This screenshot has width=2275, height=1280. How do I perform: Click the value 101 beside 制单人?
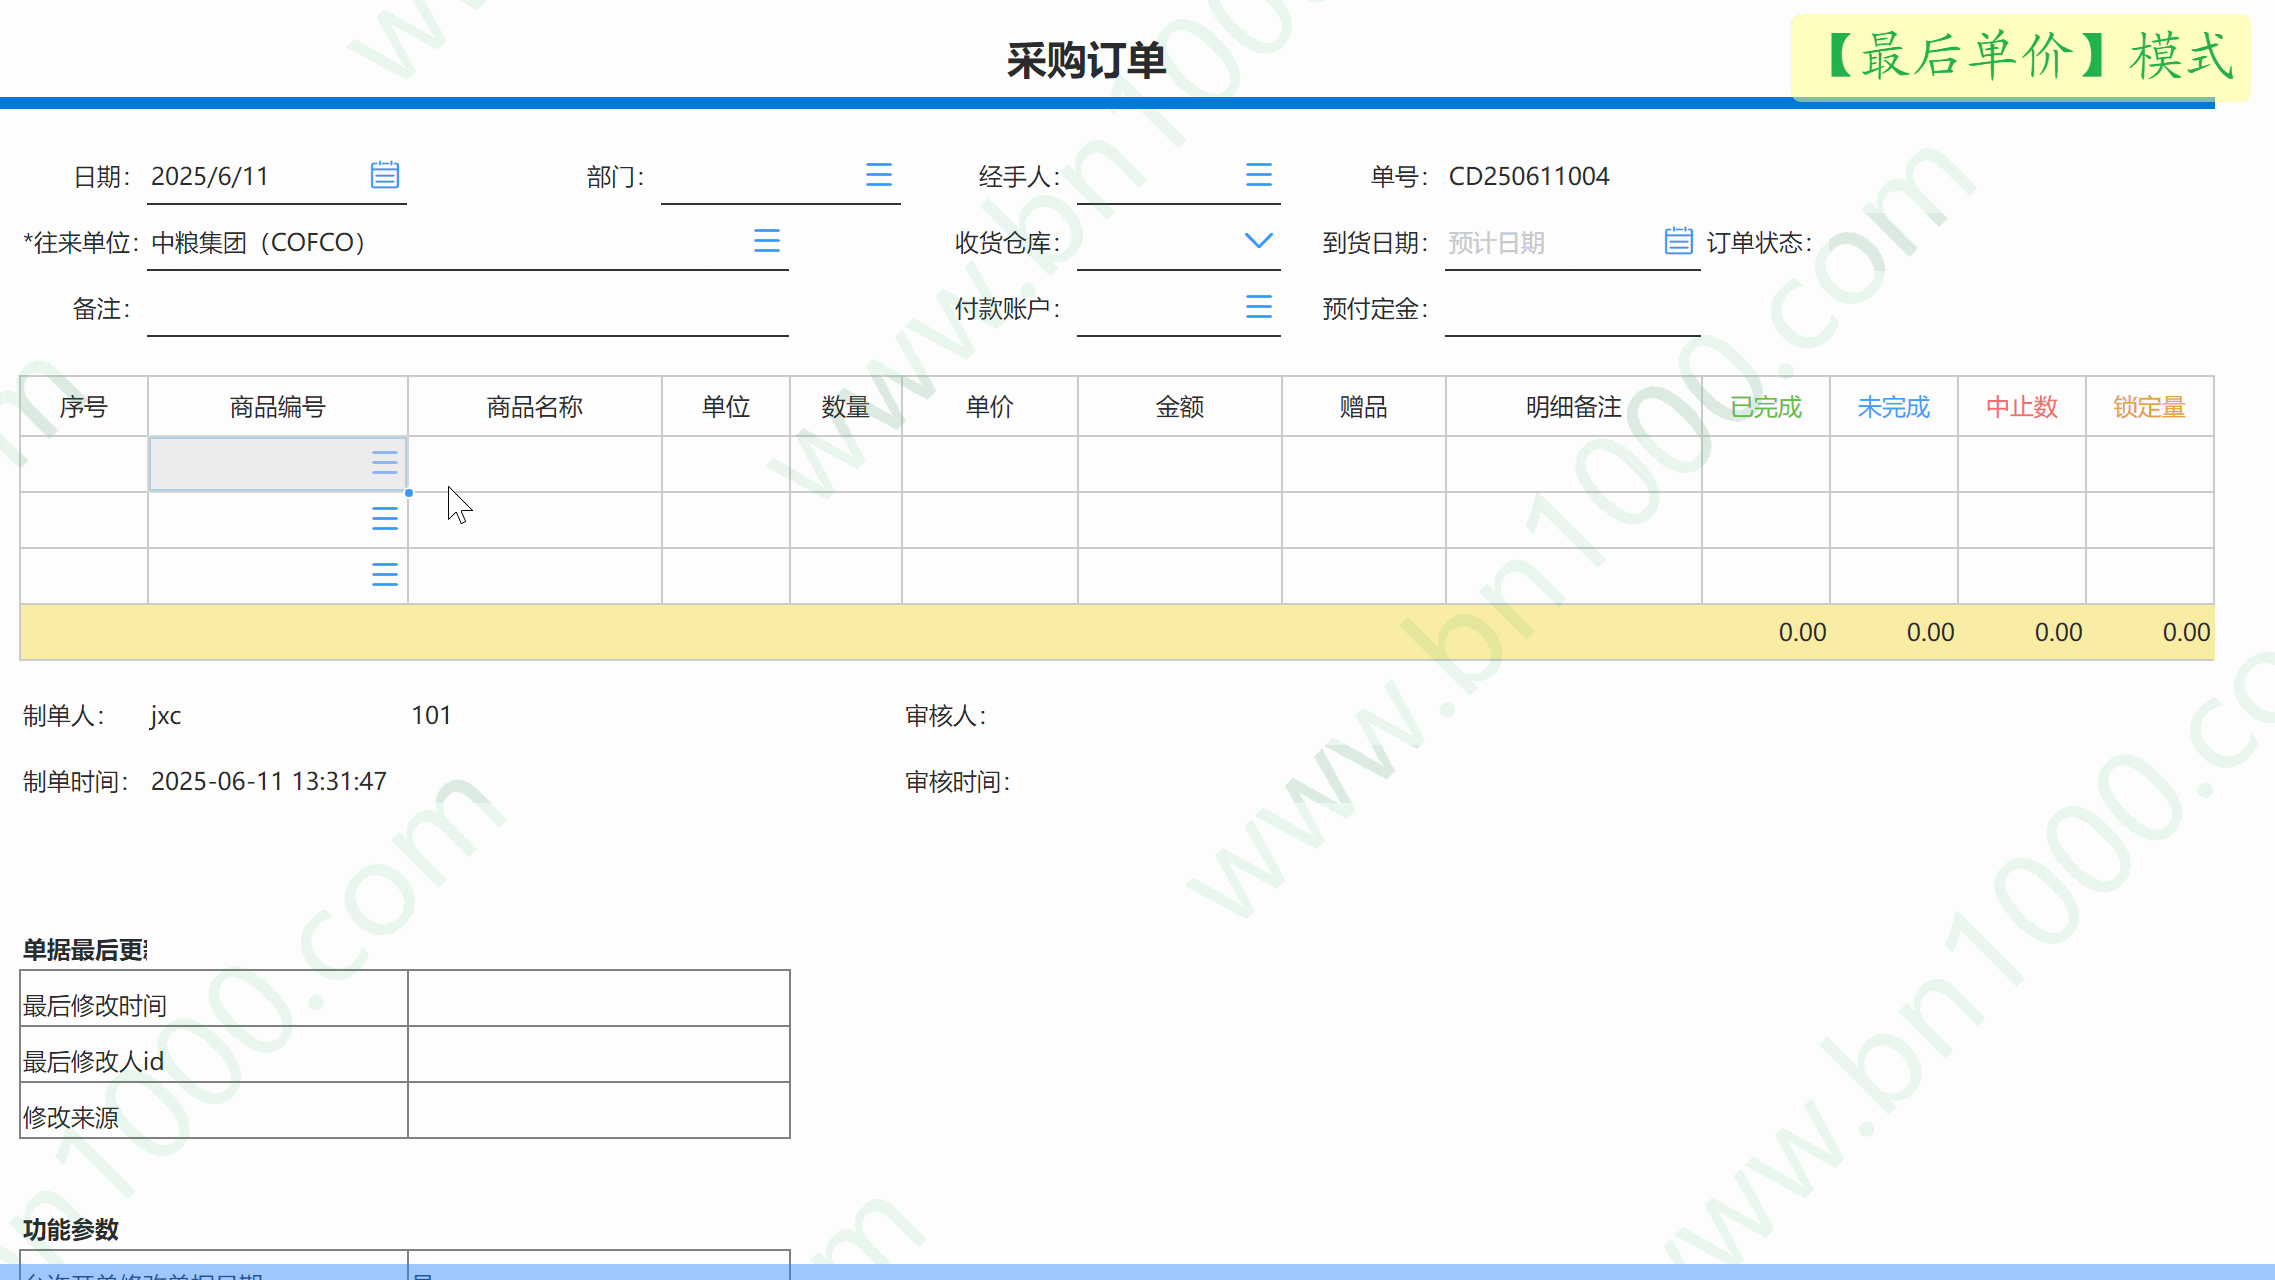click(431, 716)
